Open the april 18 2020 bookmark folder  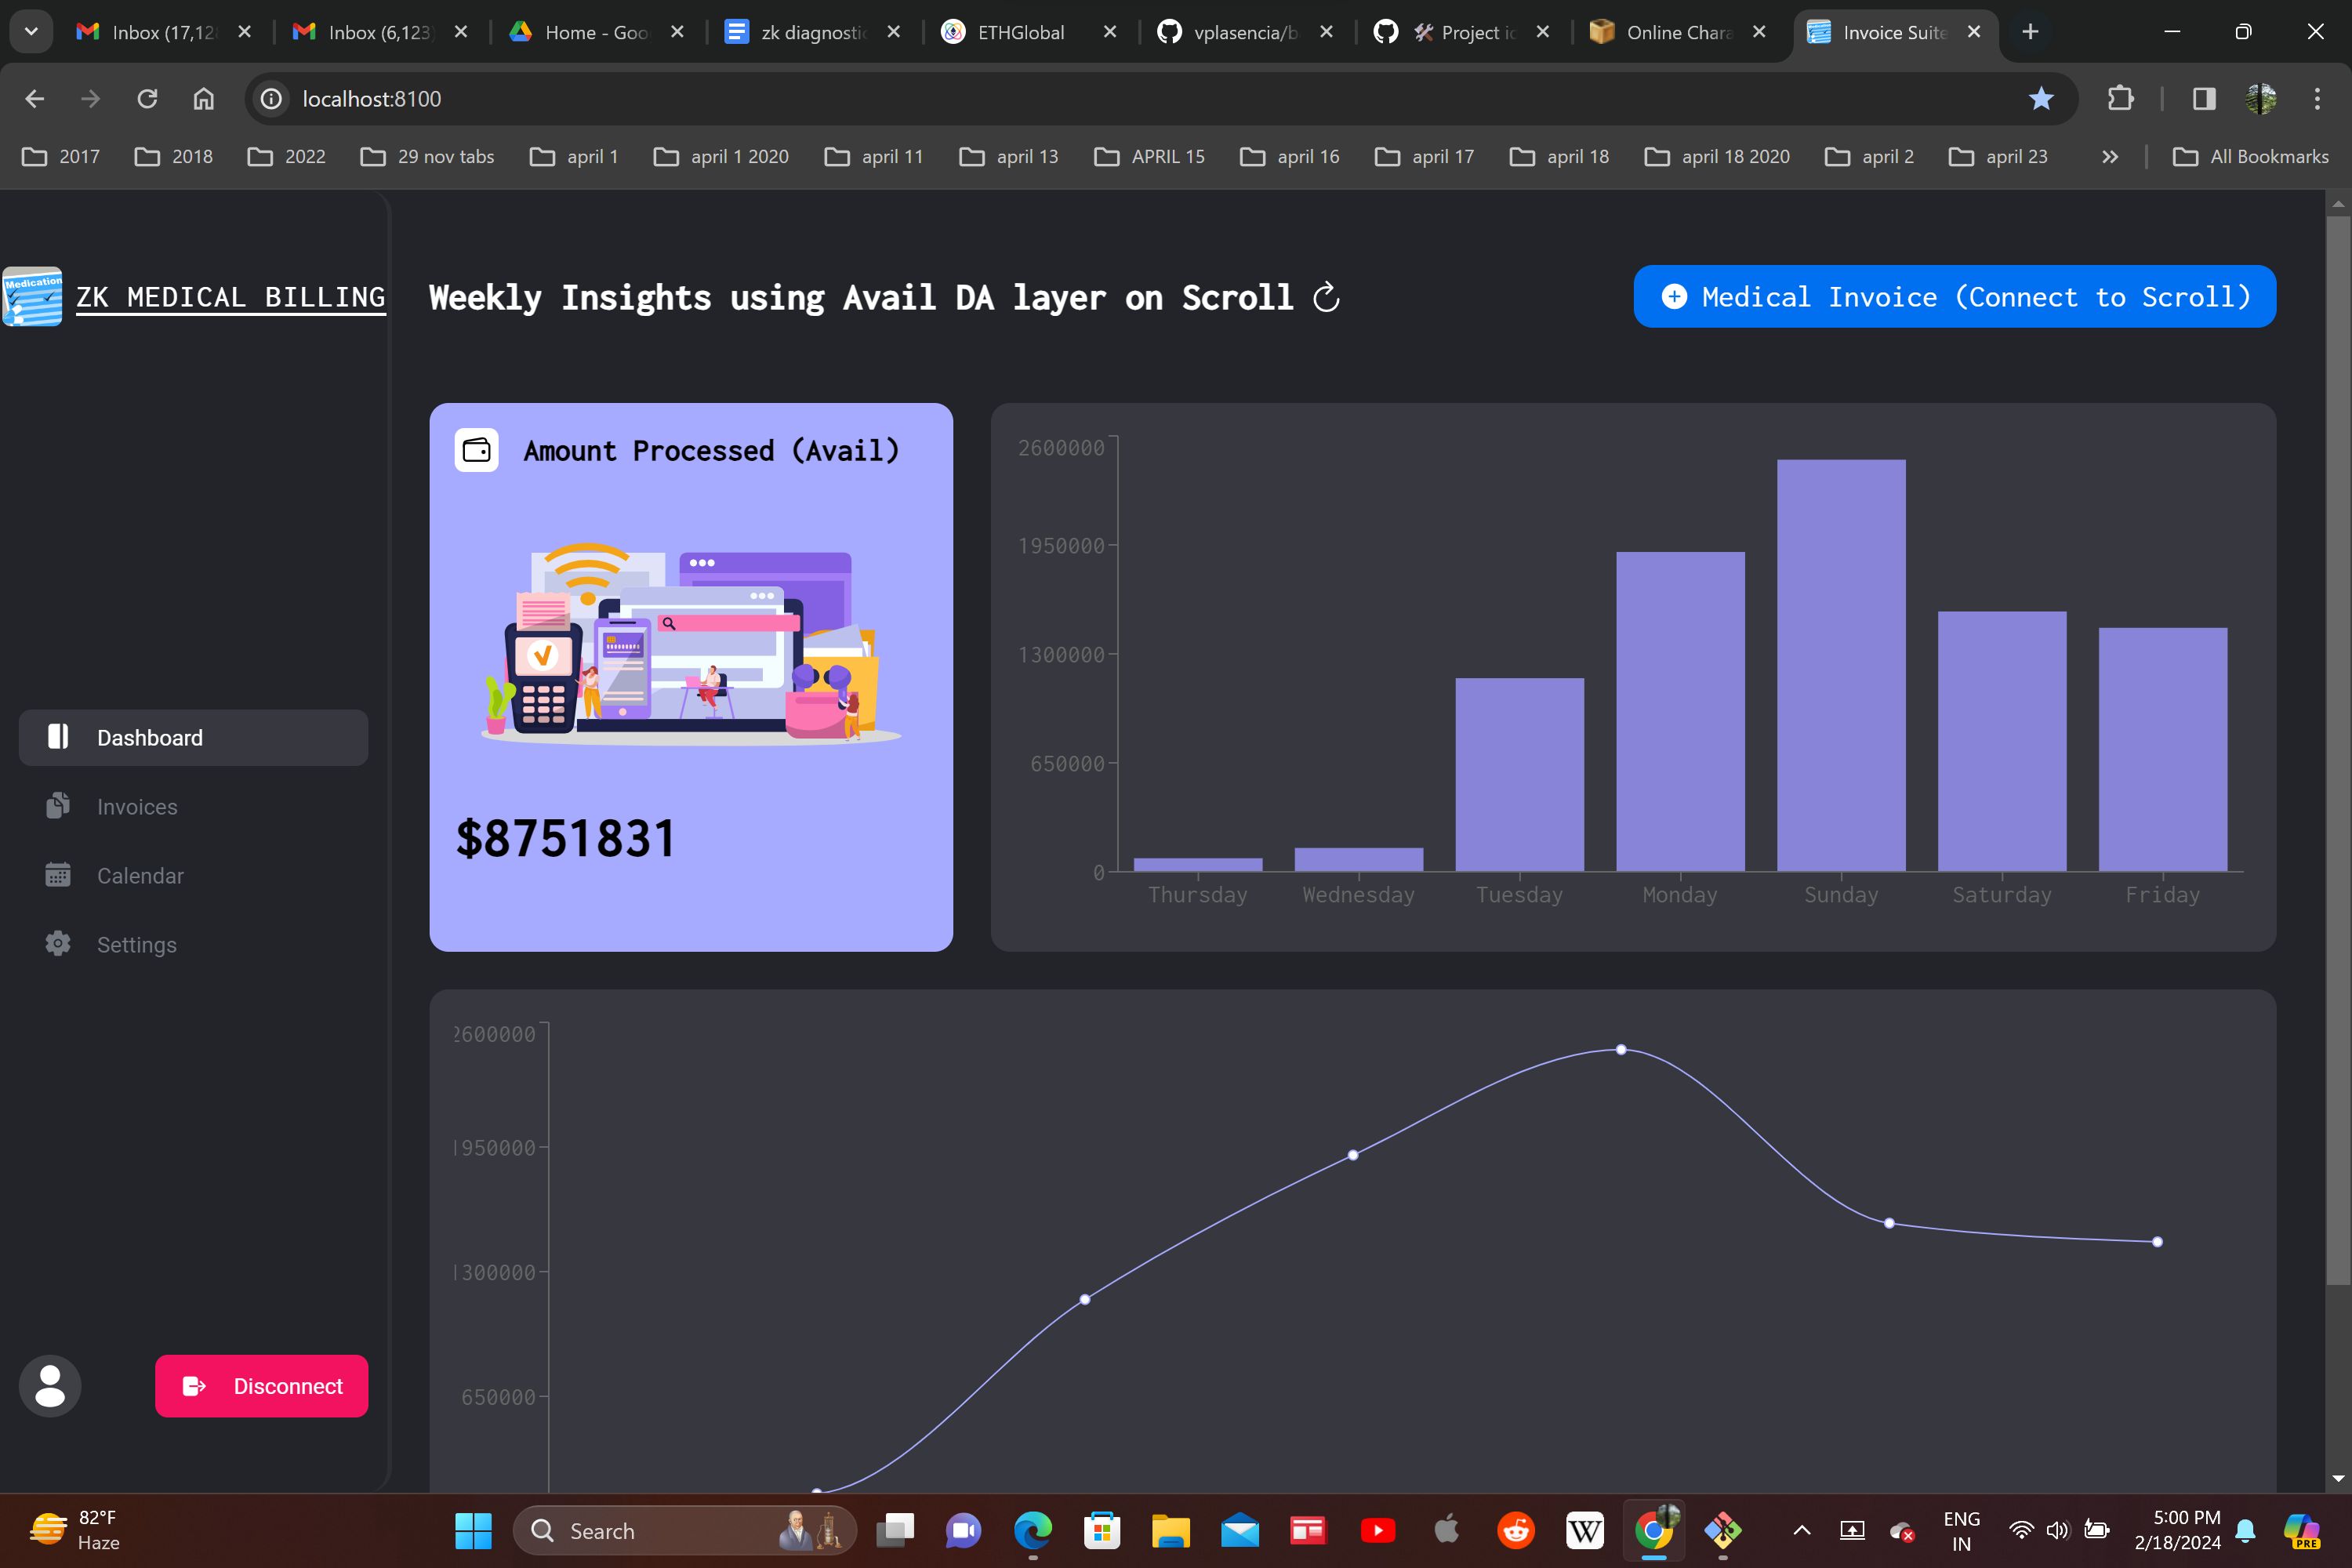1717,157
